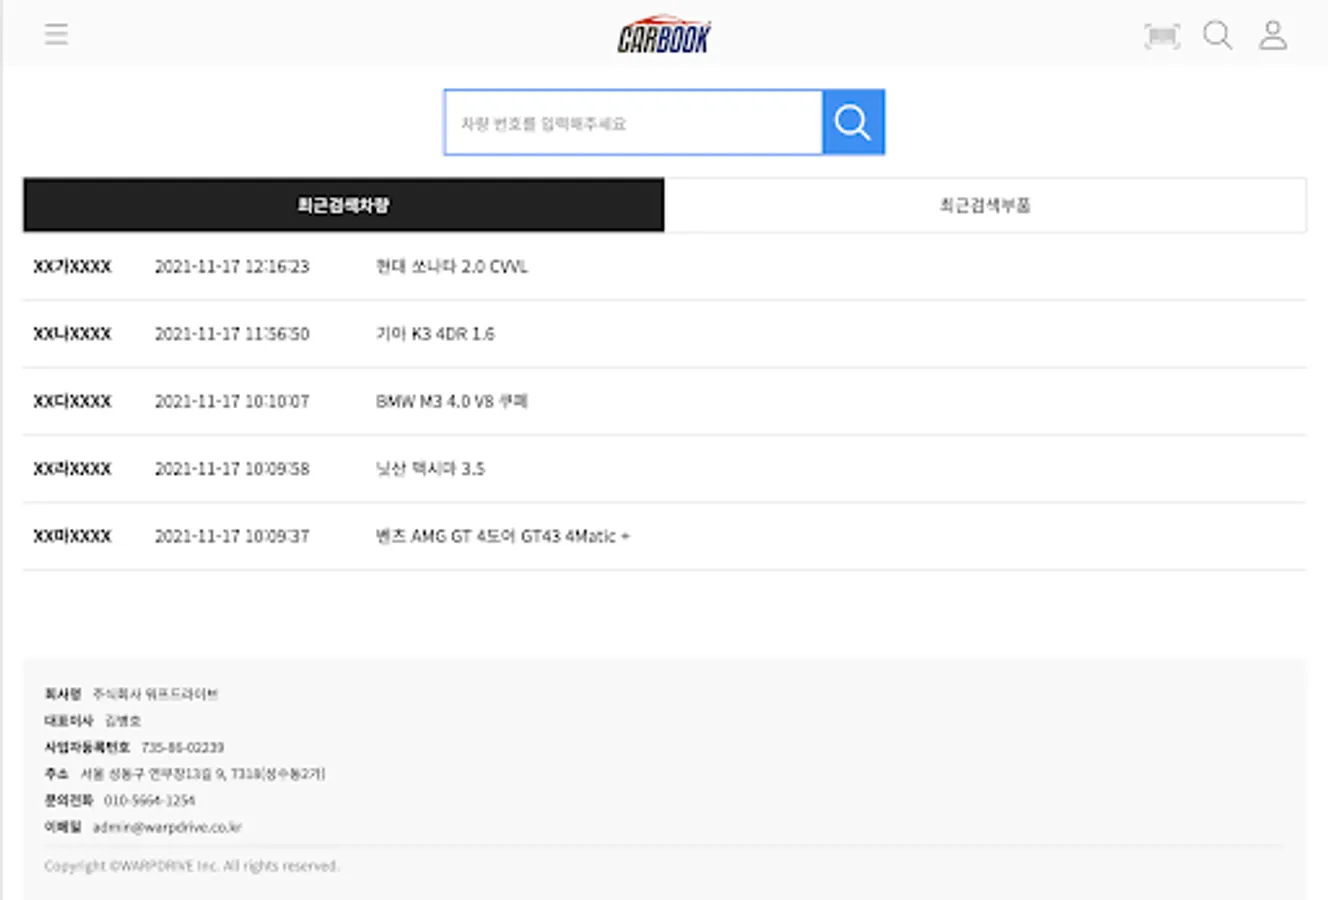Click phone number 010-5664-1254 in footer
The width and height of the screenshot is (1328, 900).
coord(149,800)
